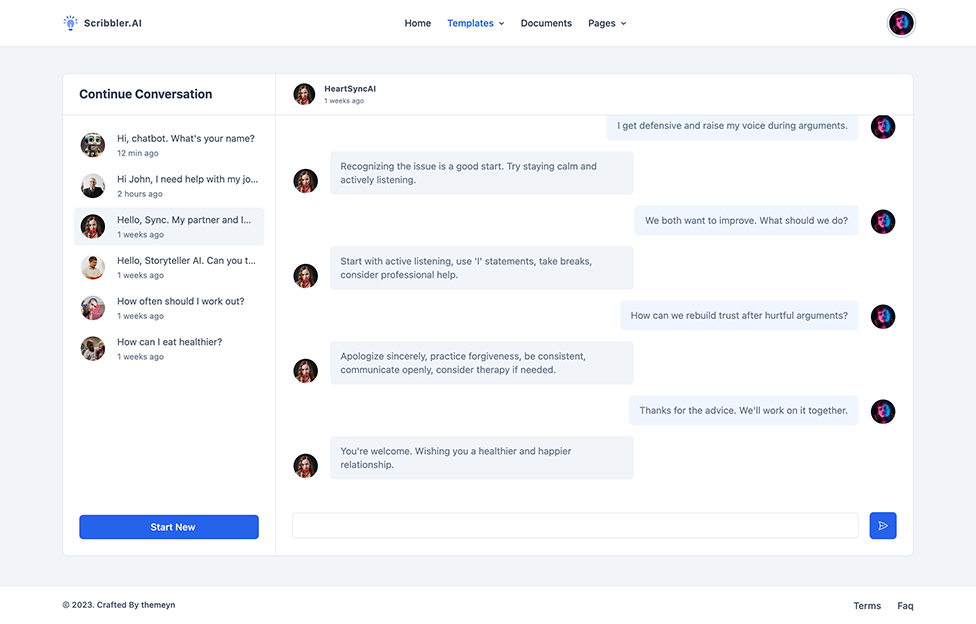
Task: Click avatar beside 'How often should I work out?'
Action: 93,308
